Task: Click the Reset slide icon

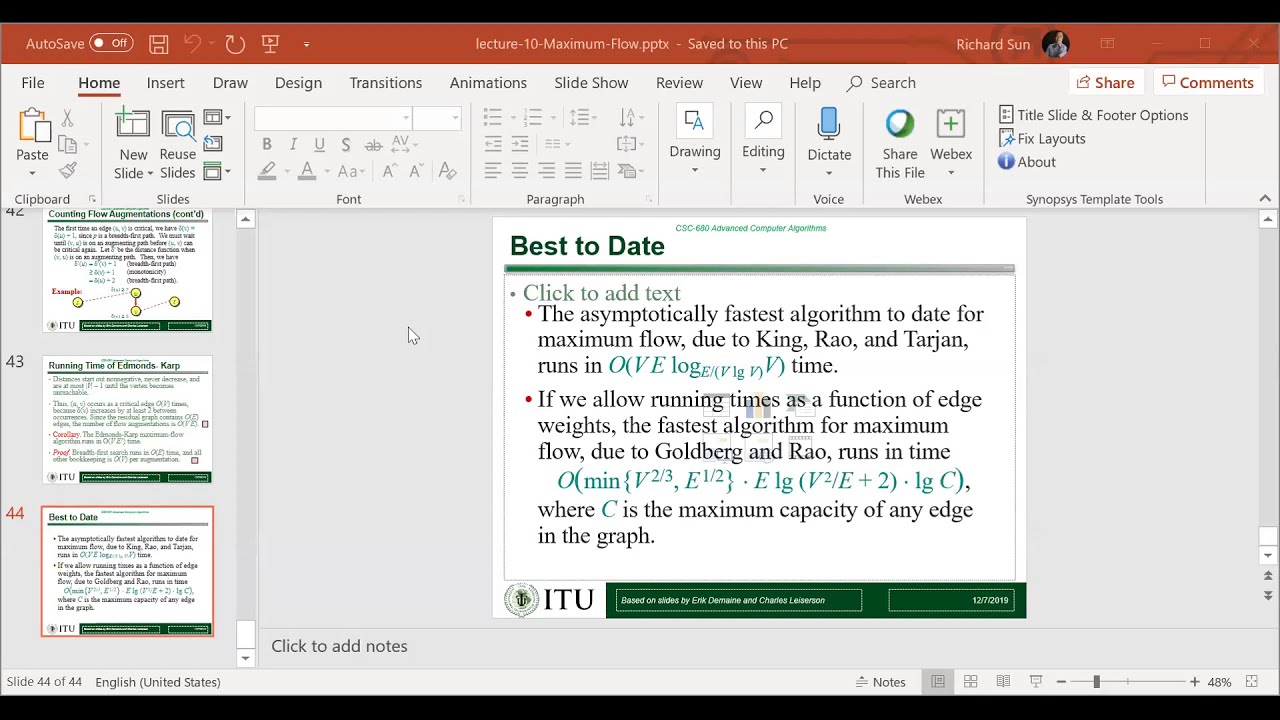Action: [x=213, y=145]
